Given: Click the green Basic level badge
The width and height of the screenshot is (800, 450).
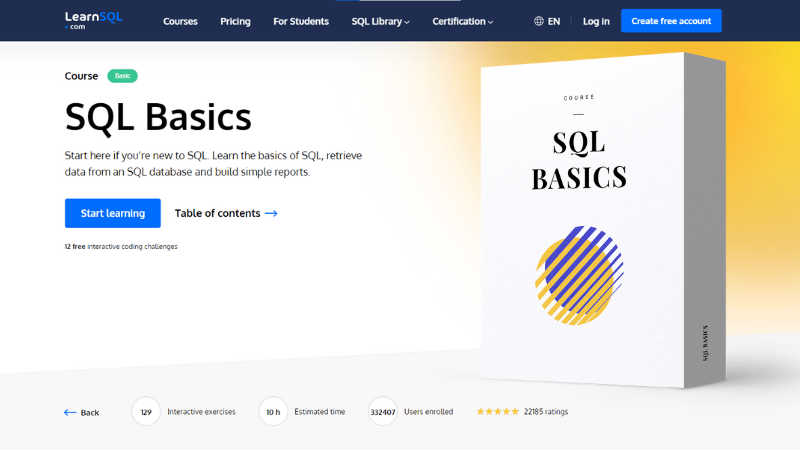Looking at the screenshot, I should tap(122, 76).
